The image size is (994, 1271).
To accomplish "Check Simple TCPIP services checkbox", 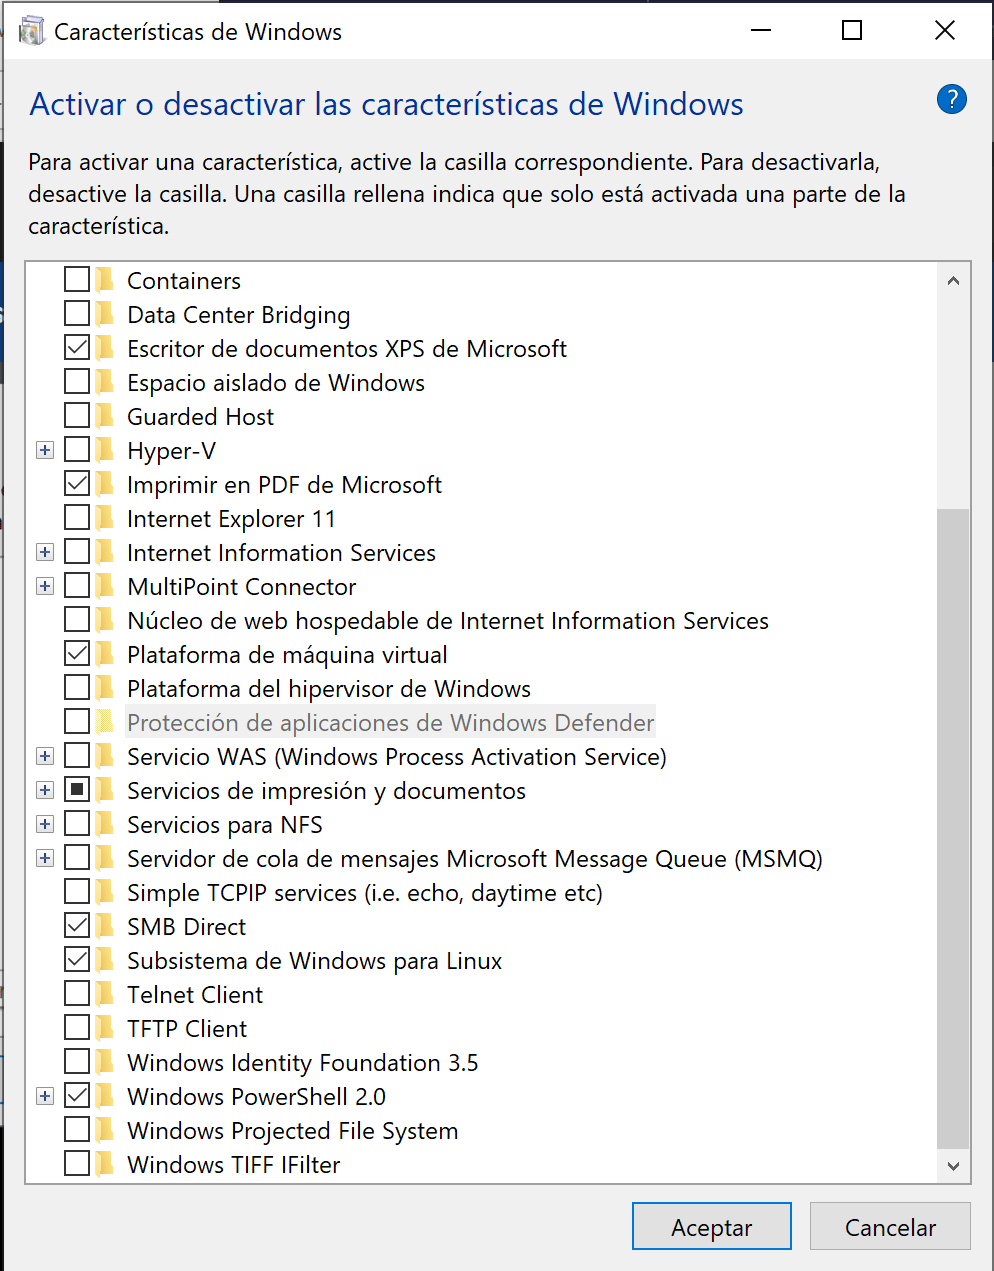I will [x=77, y=891].
